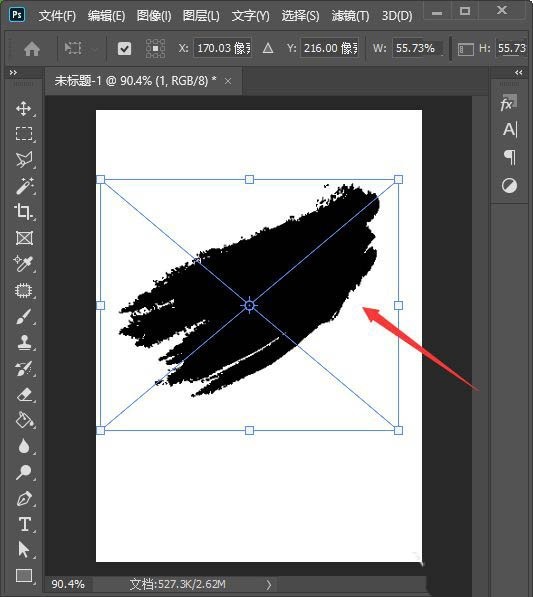533x597 pixels.
Task: Toggle the reference point checkbox
Action: pos(124,48)
